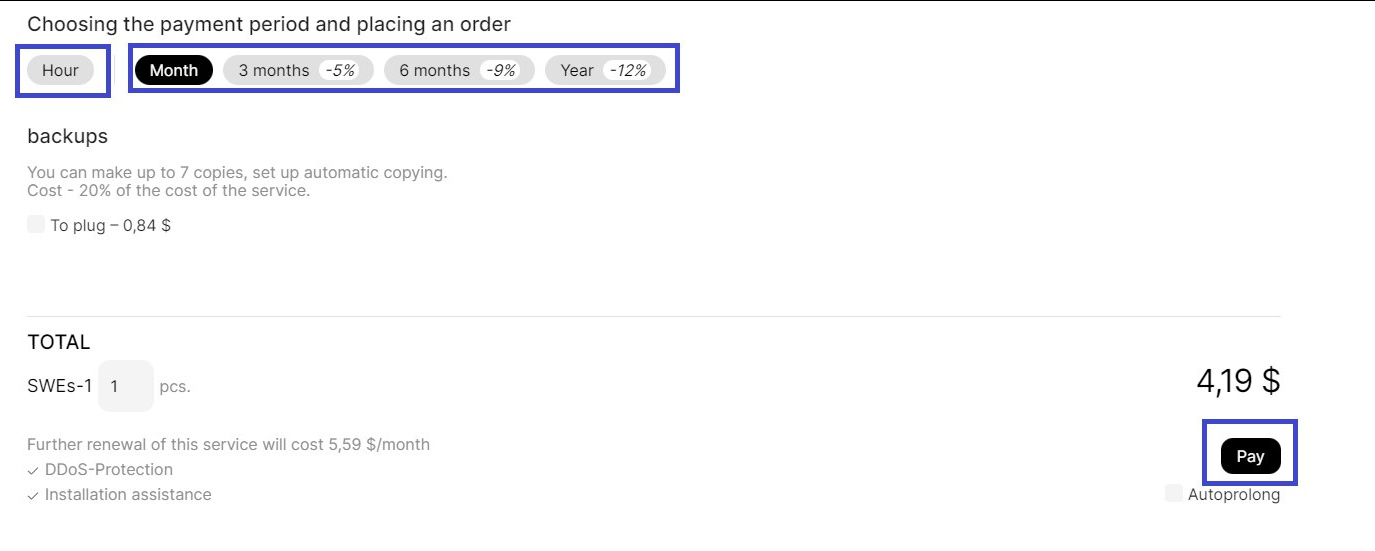
Task: Enable the backups To plug checkbox
Action: tap(36, 225)
